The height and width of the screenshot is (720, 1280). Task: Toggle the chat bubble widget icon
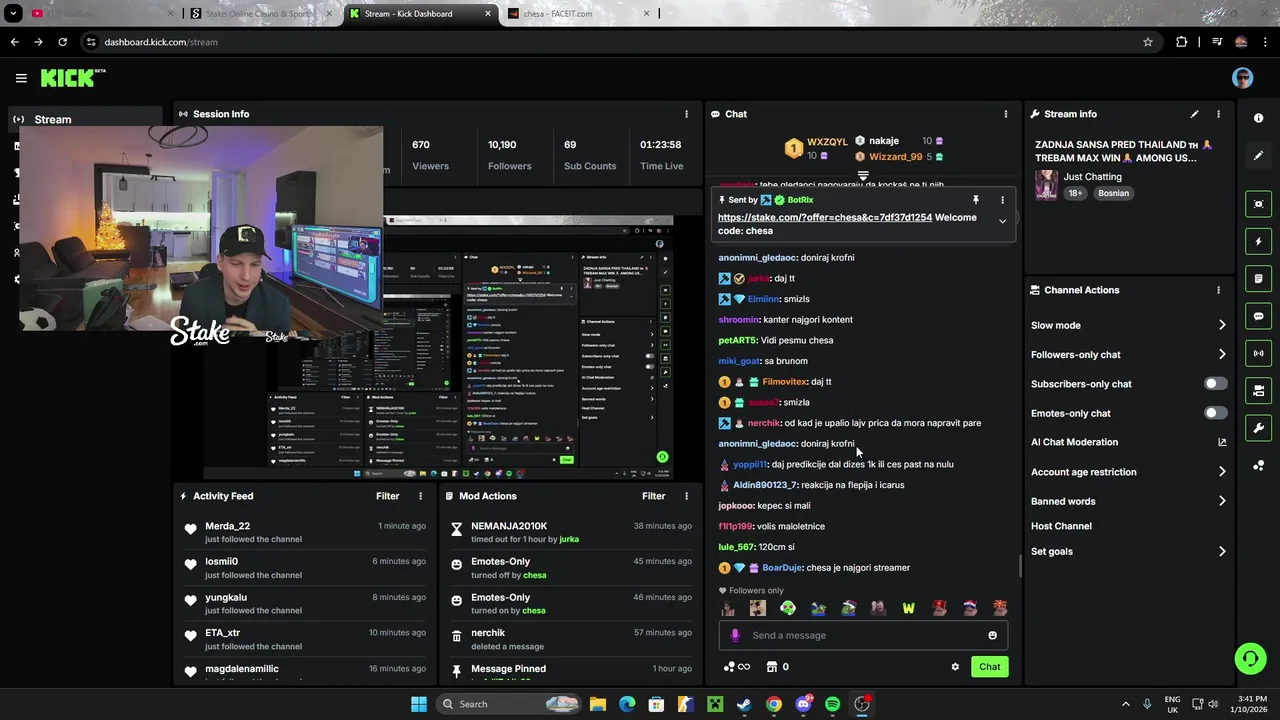(1258, 316)
